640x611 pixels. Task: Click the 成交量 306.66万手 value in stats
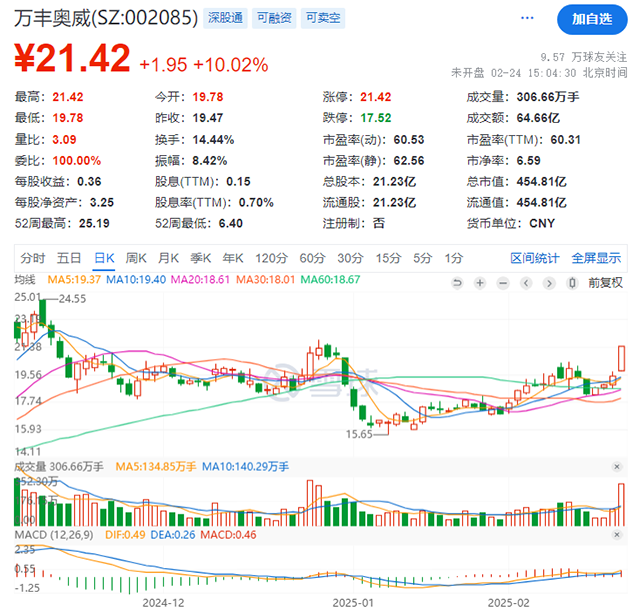pos(548,97)
